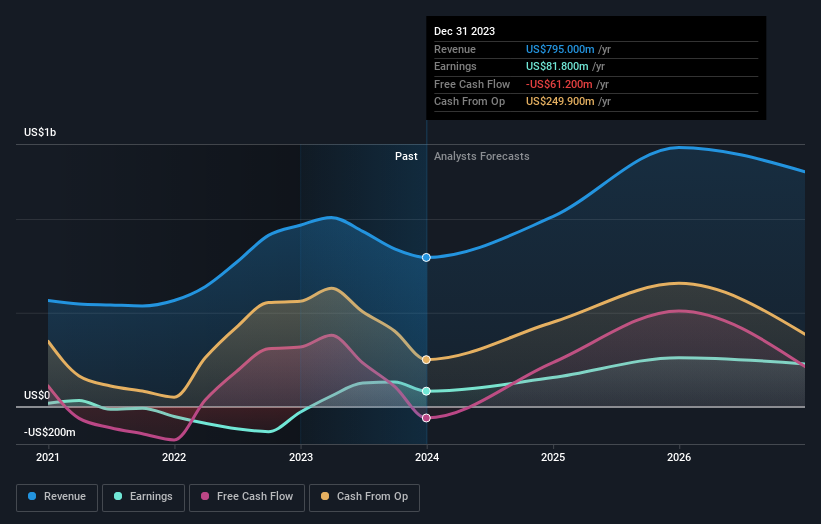The width and height of the screenshot is (821, 524).
Task: Click the blue Revenue data point at 2024
Action: click(426, 258)
